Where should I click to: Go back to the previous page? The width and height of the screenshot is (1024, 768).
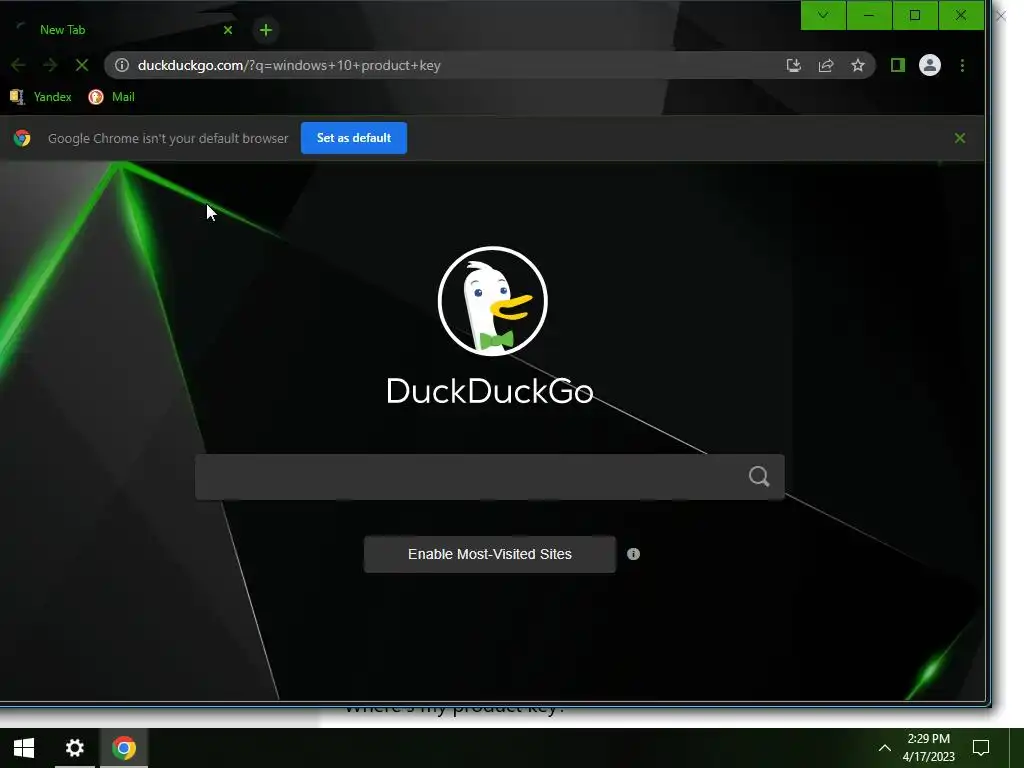(18, 65)
